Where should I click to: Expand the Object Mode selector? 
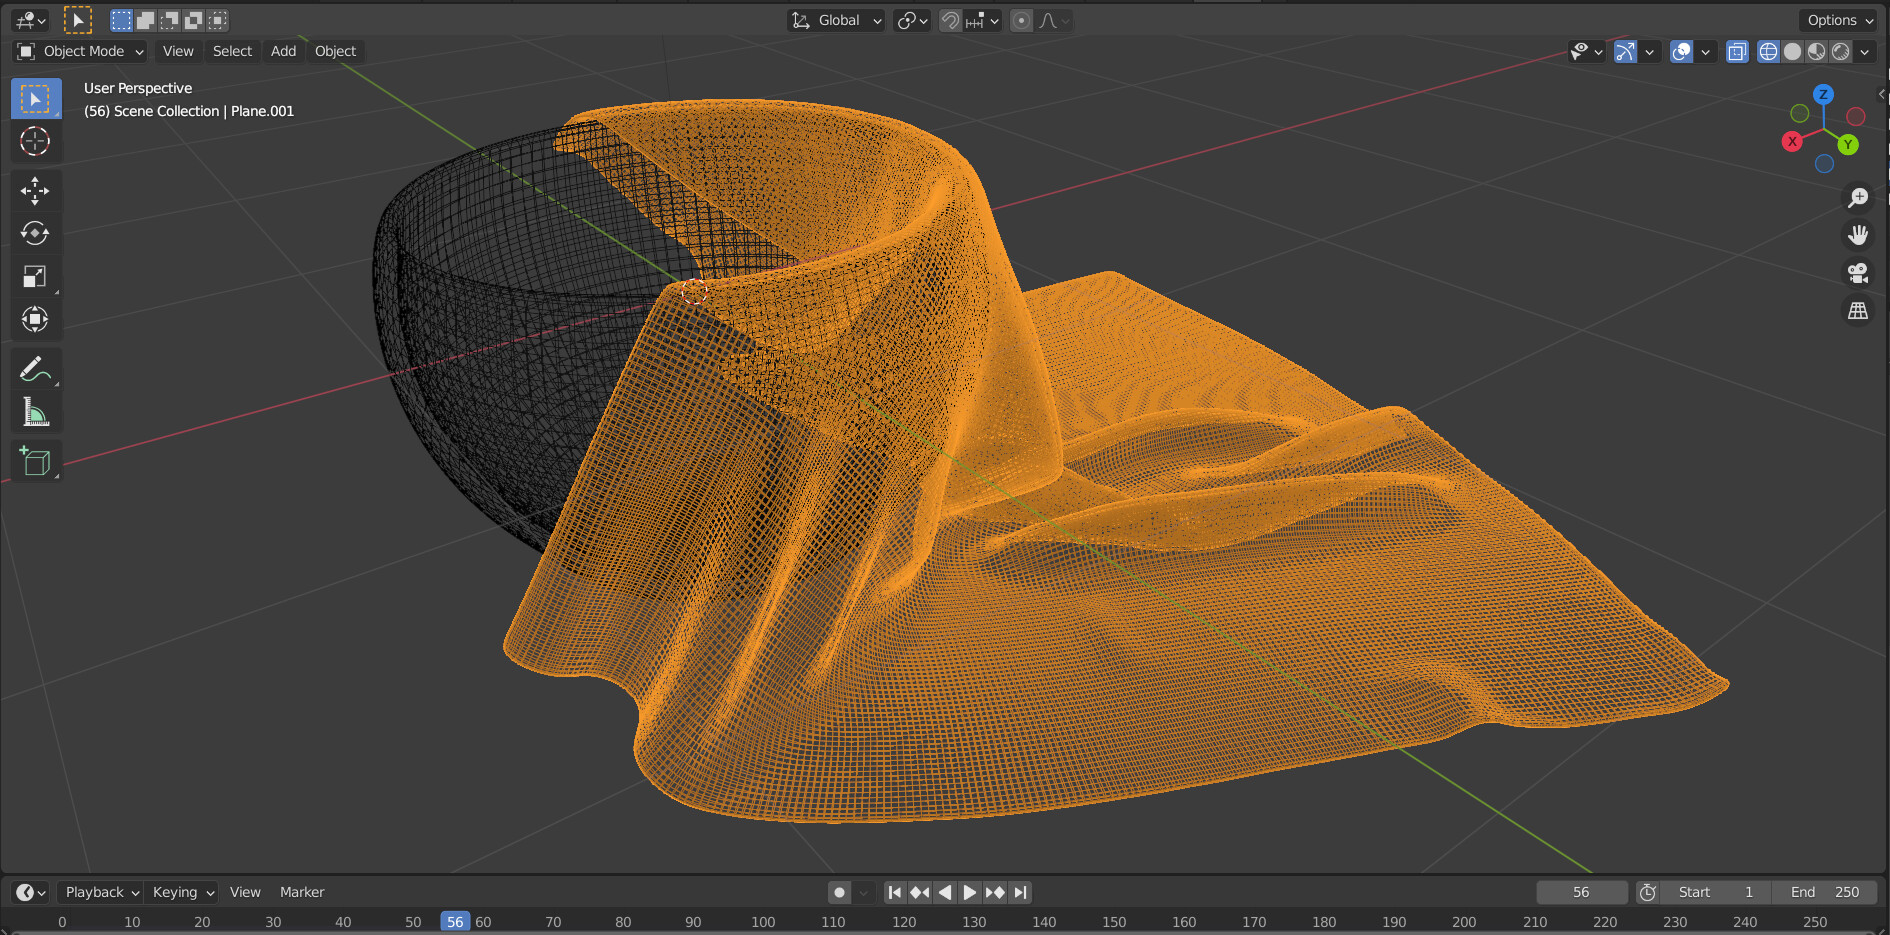78,51
